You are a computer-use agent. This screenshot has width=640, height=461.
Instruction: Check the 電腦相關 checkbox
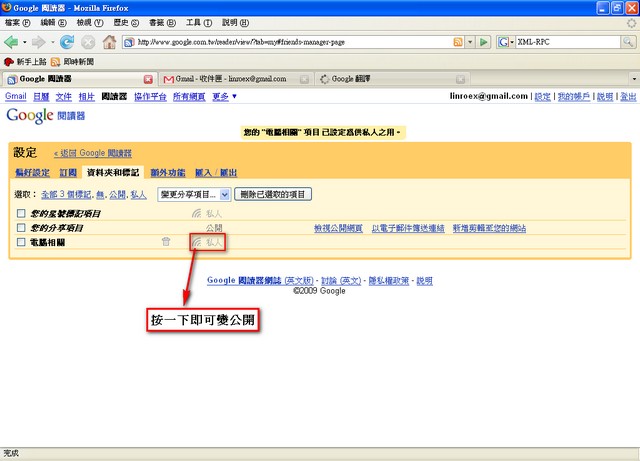click(21, 242)
